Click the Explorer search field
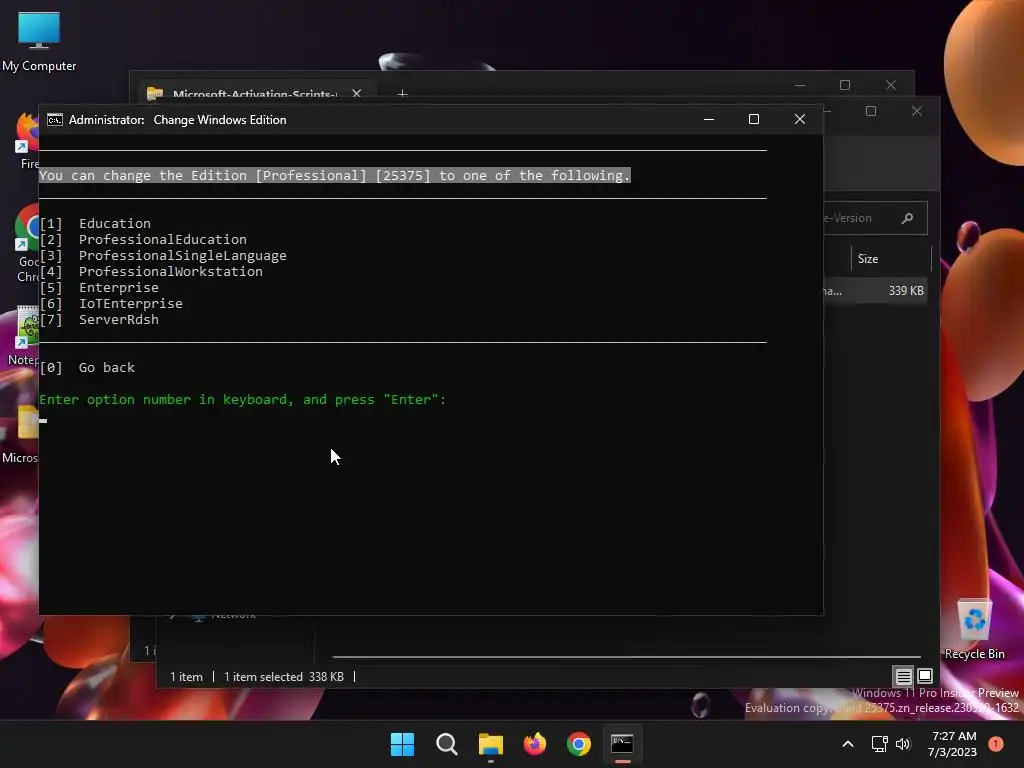 pyautogui.click(x=874, y=218)
